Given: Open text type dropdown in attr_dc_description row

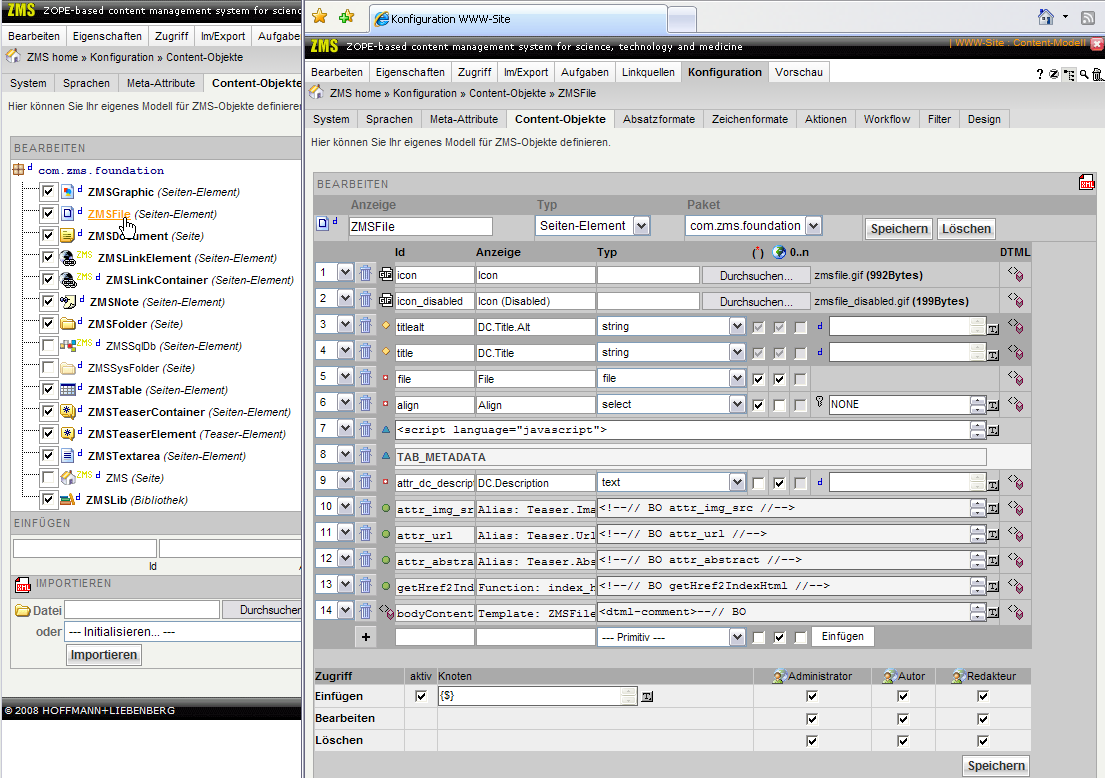Looking at the screenshot, I should point(737,482).
